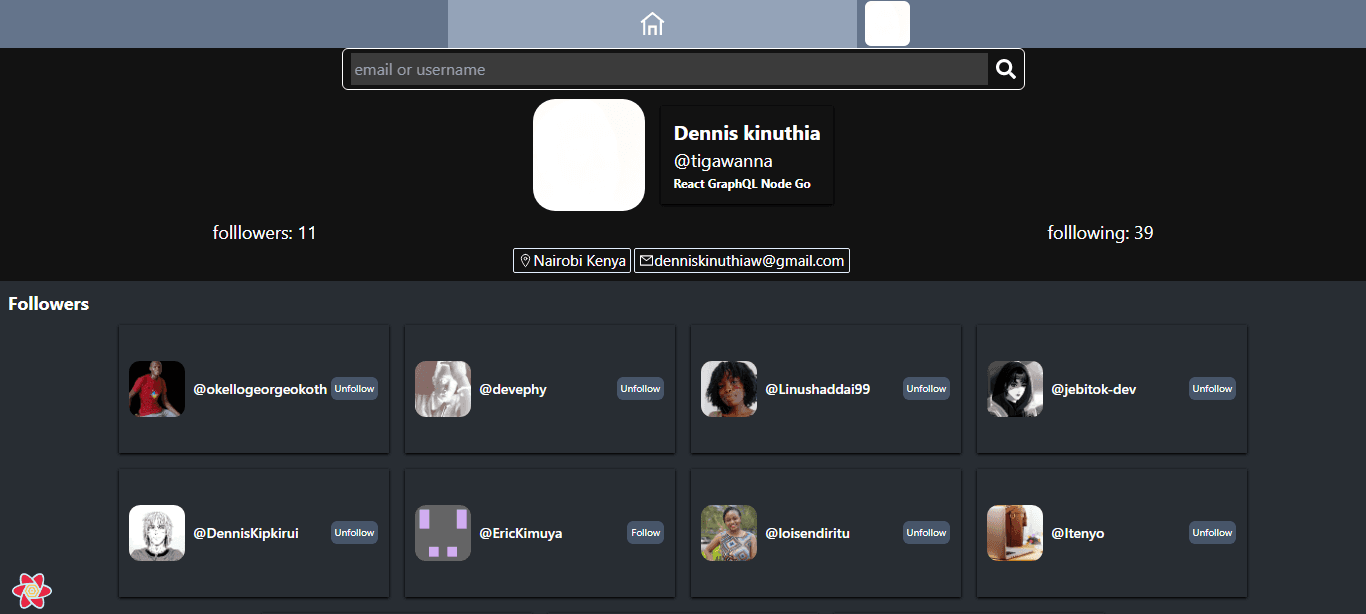
Task: Click the Followers section heading
Action: 49,304
